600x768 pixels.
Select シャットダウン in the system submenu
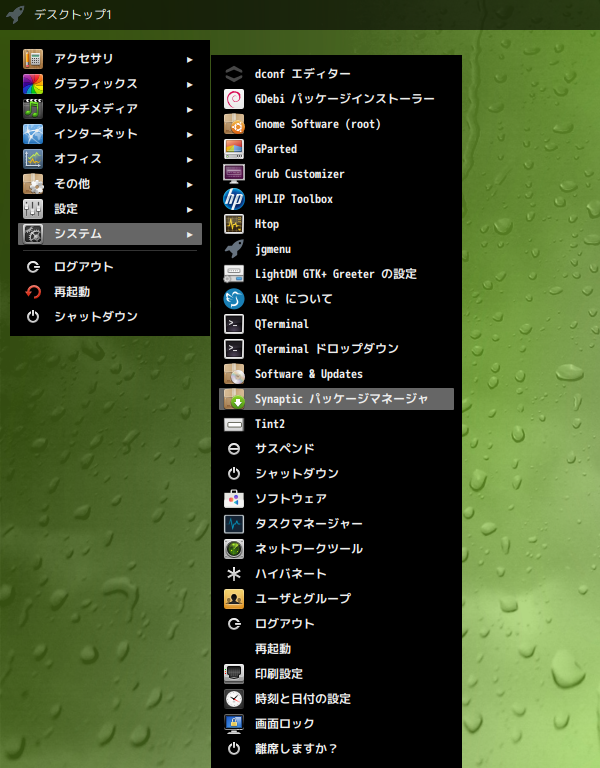pyautogui.click(x=336, y=474)
